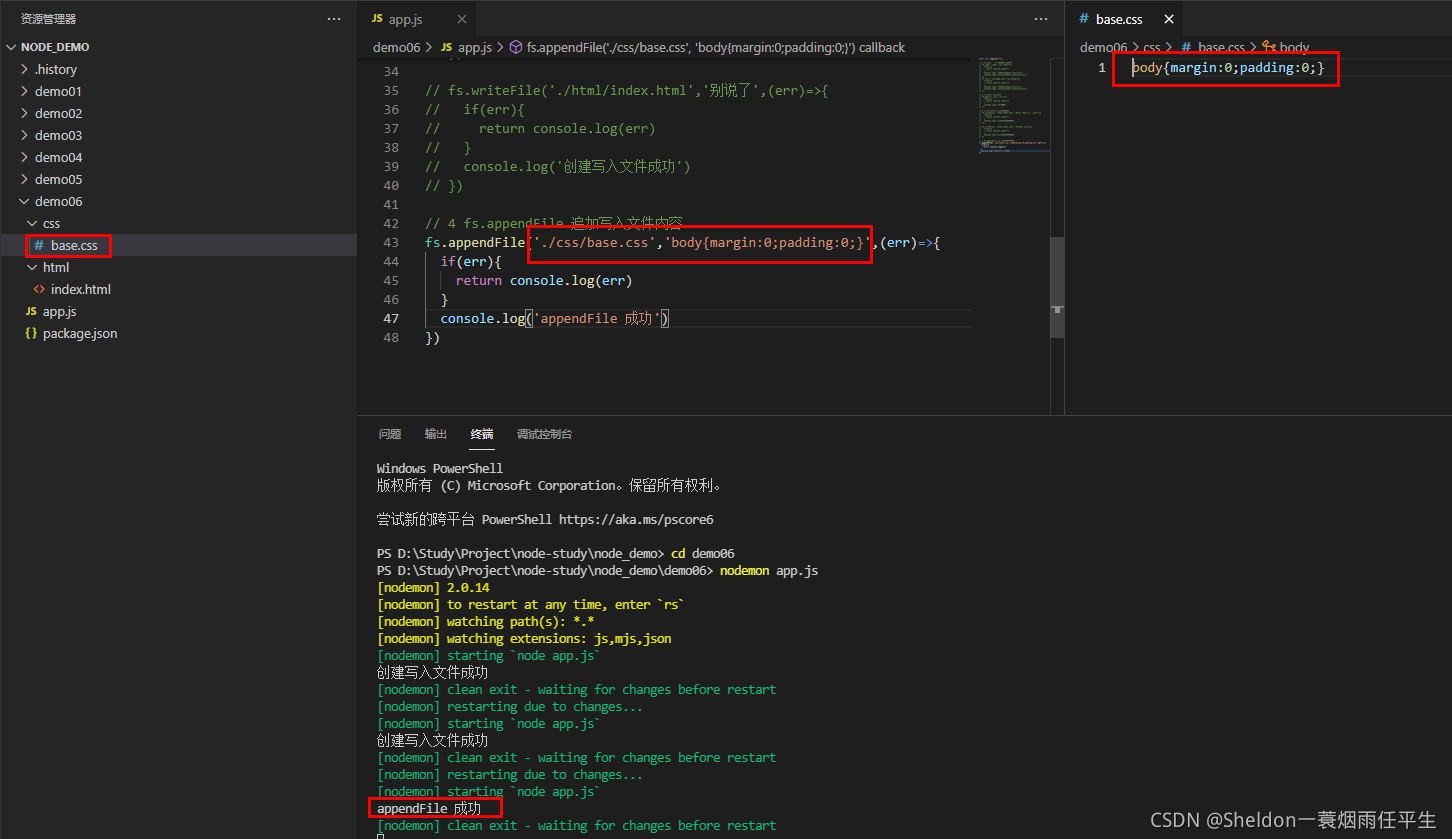Click demo06 in the app.js breadcrumb
Viewport: 1452px width, 839px height.
(397, 47)
